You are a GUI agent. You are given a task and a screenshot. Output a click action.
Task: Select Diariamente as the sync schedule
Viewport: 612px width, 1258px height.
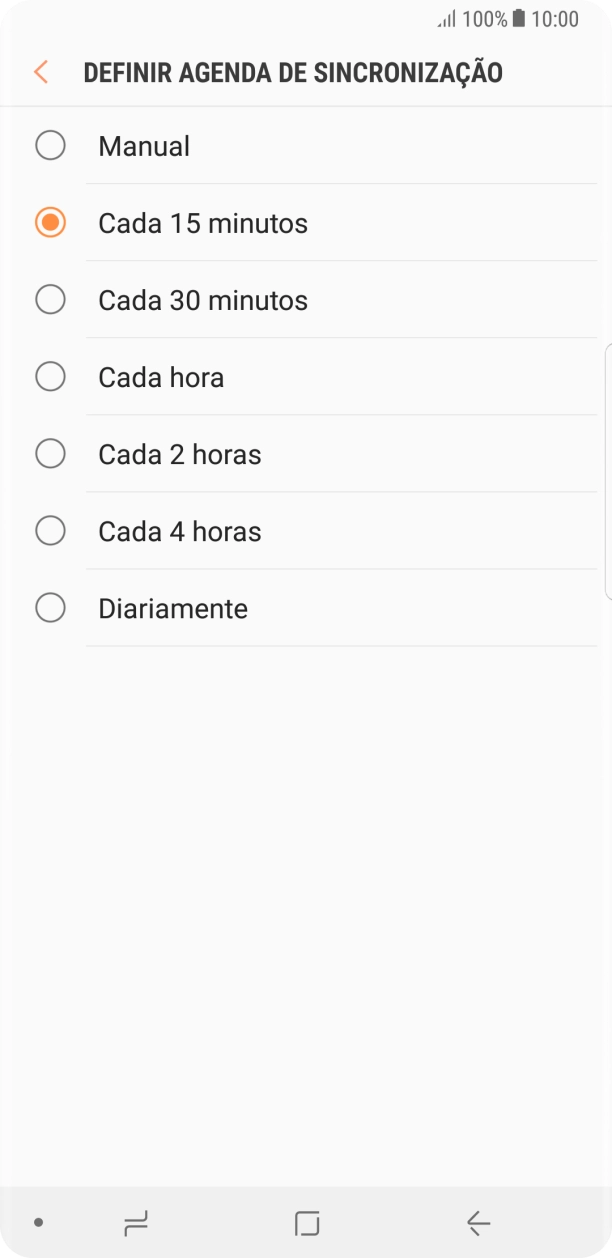point(50,607)
